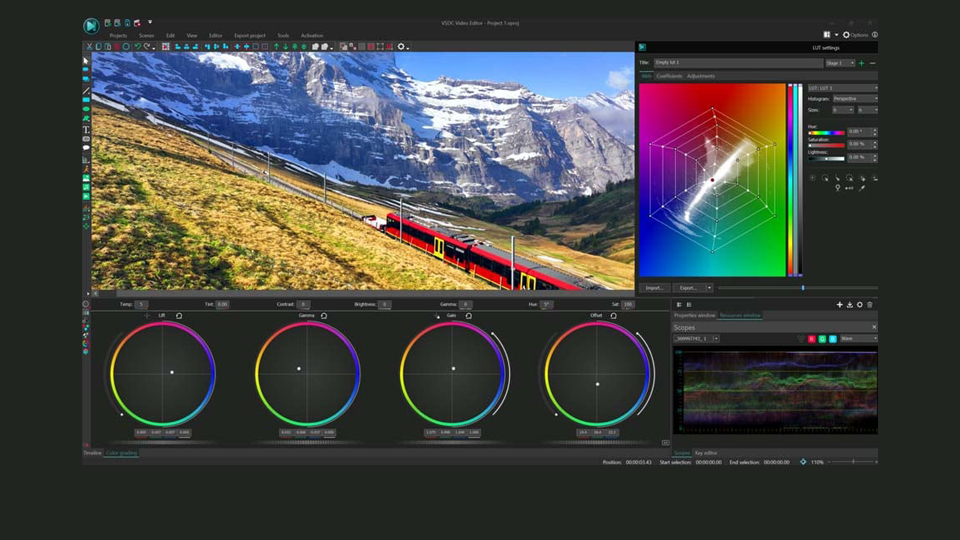Click the Undo arrow in toolbar

[x=138, y=47]
